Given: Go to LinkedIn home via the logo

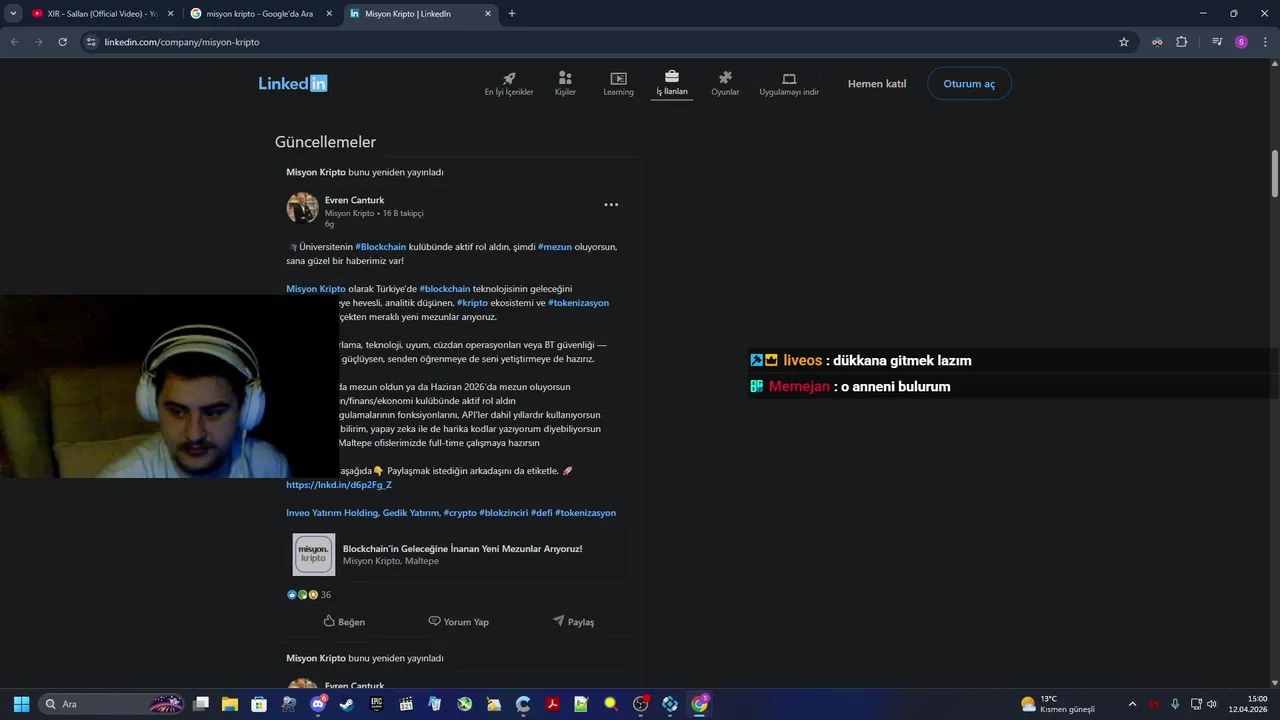Looking at the screenshot, I should (x=293, y=83).
